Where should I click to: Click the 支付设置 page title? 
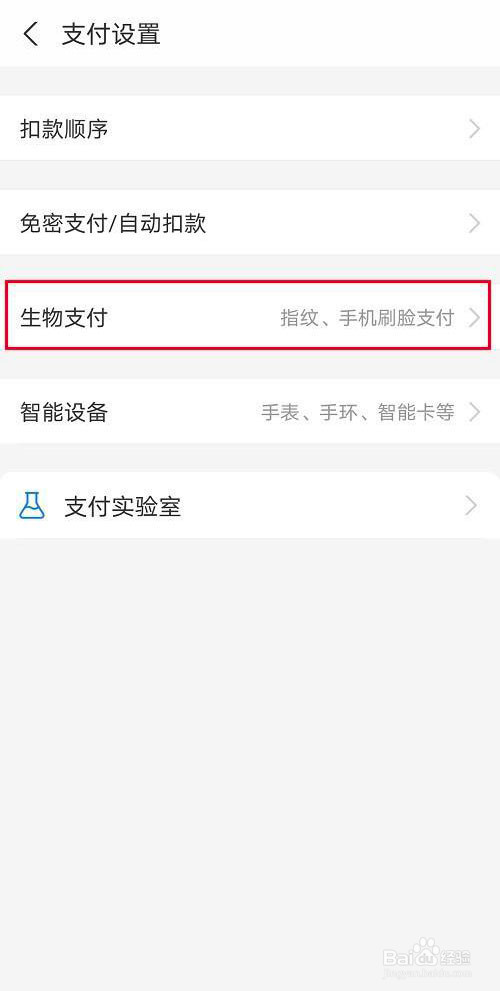pos(111,34)
